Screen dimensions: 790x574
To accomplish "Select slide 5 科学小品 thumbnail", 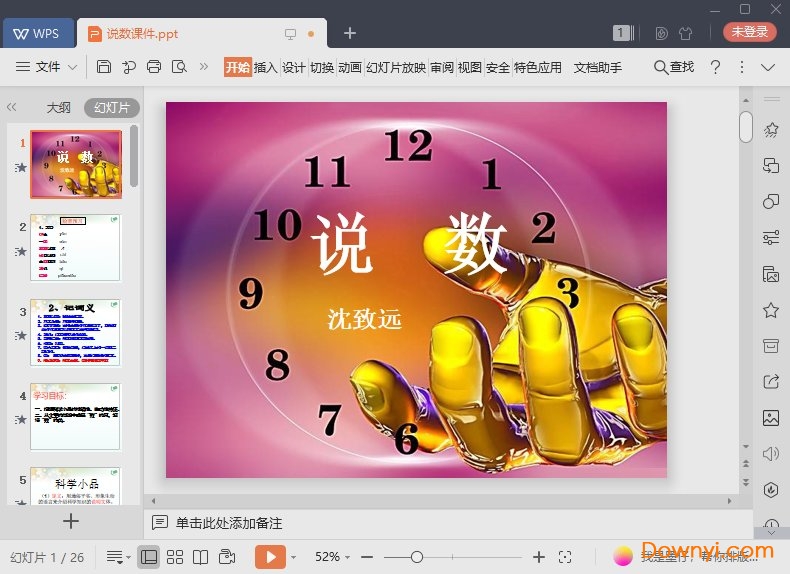I will click(x=76, y=485).
